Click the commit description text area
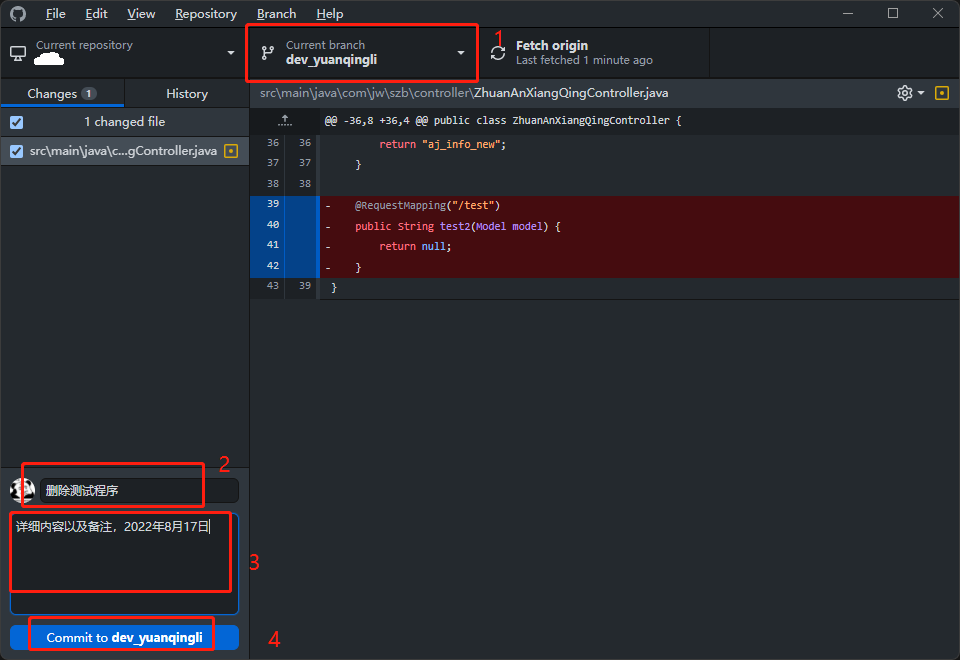 point(124,563)
